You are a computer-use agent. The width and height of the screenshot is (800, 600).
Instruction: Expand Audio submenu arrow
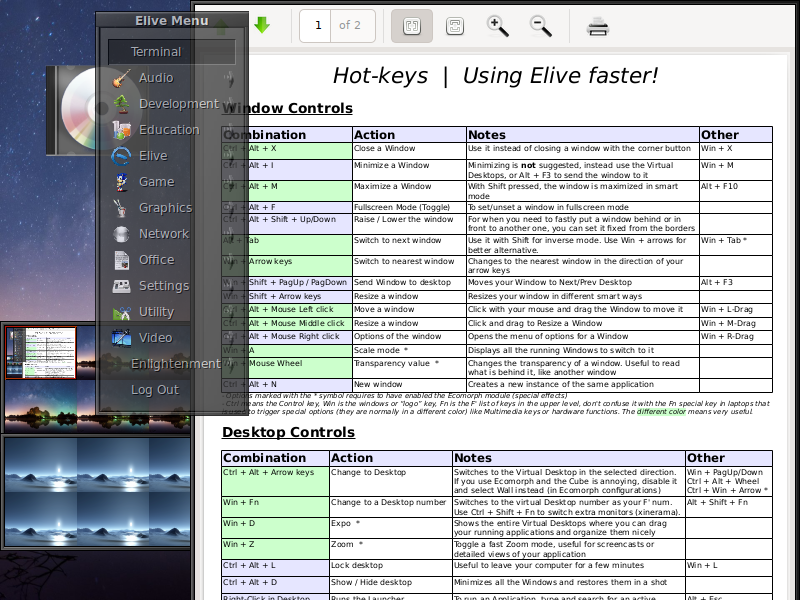[x=229, y=78]
